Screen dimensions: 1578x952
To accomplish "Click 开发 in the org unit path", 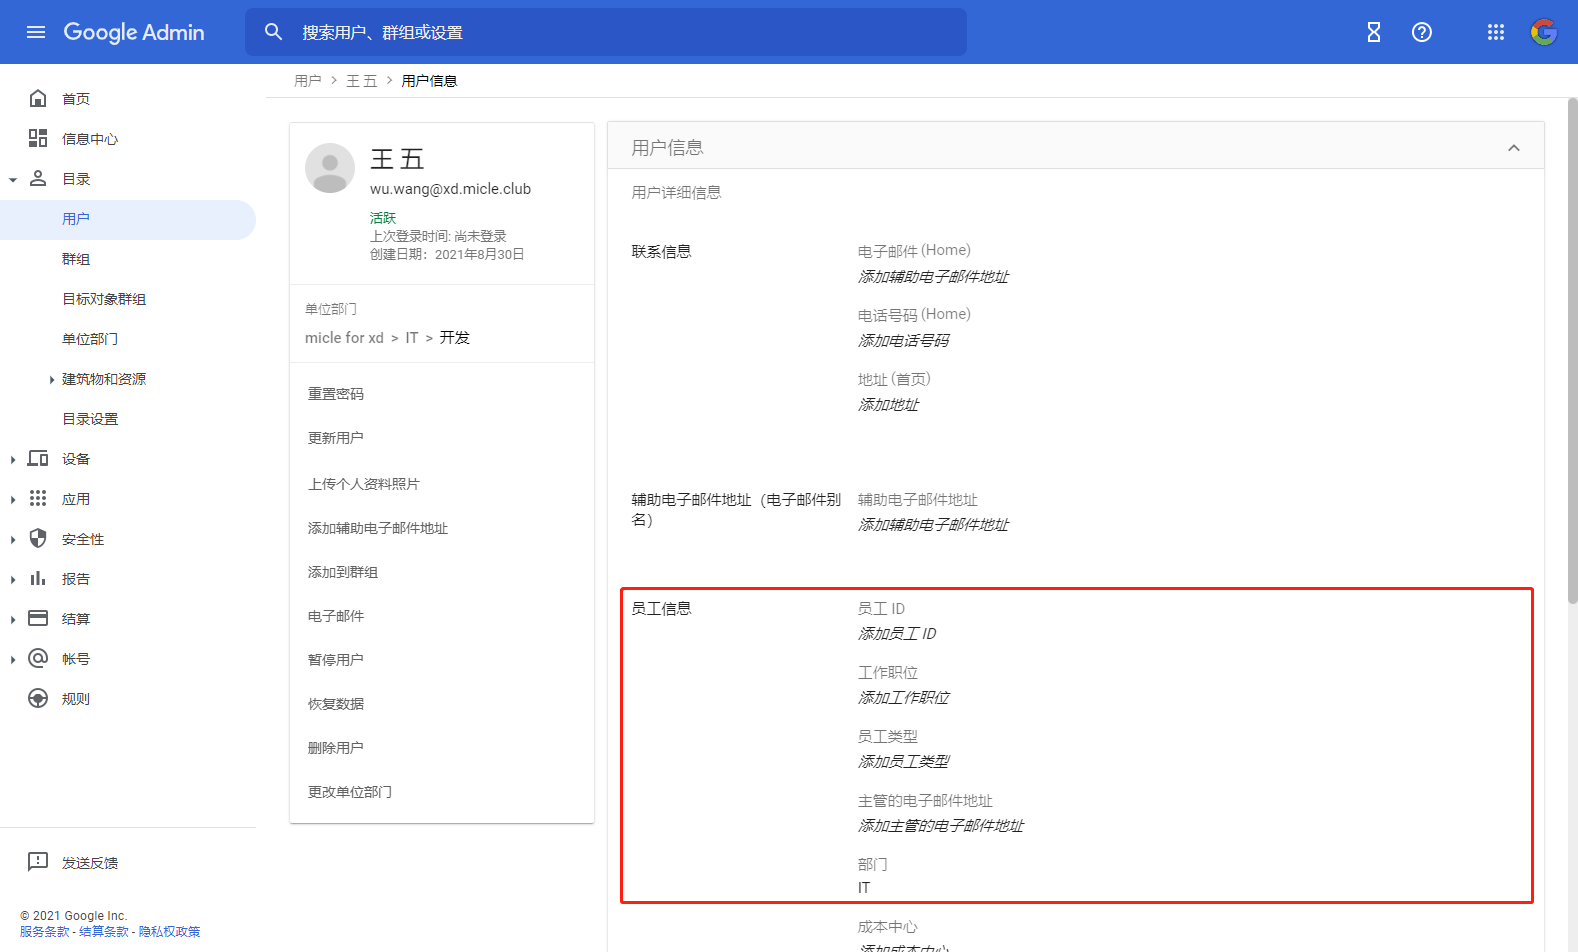I will [x=455, y=338].
